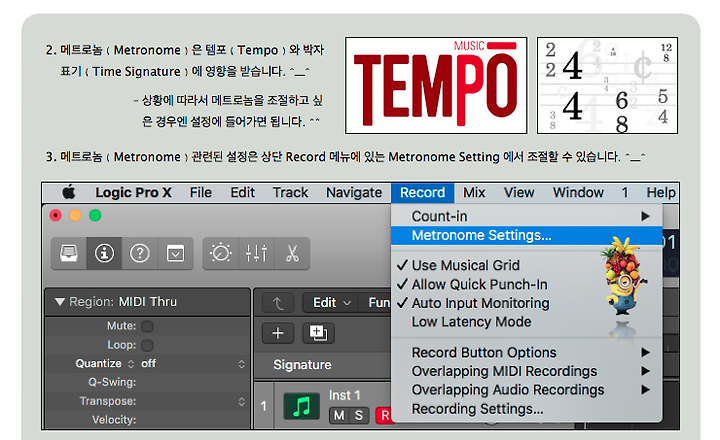Open the Library panel icon
The image size is (720, 440).
click(x=69, y=253)
